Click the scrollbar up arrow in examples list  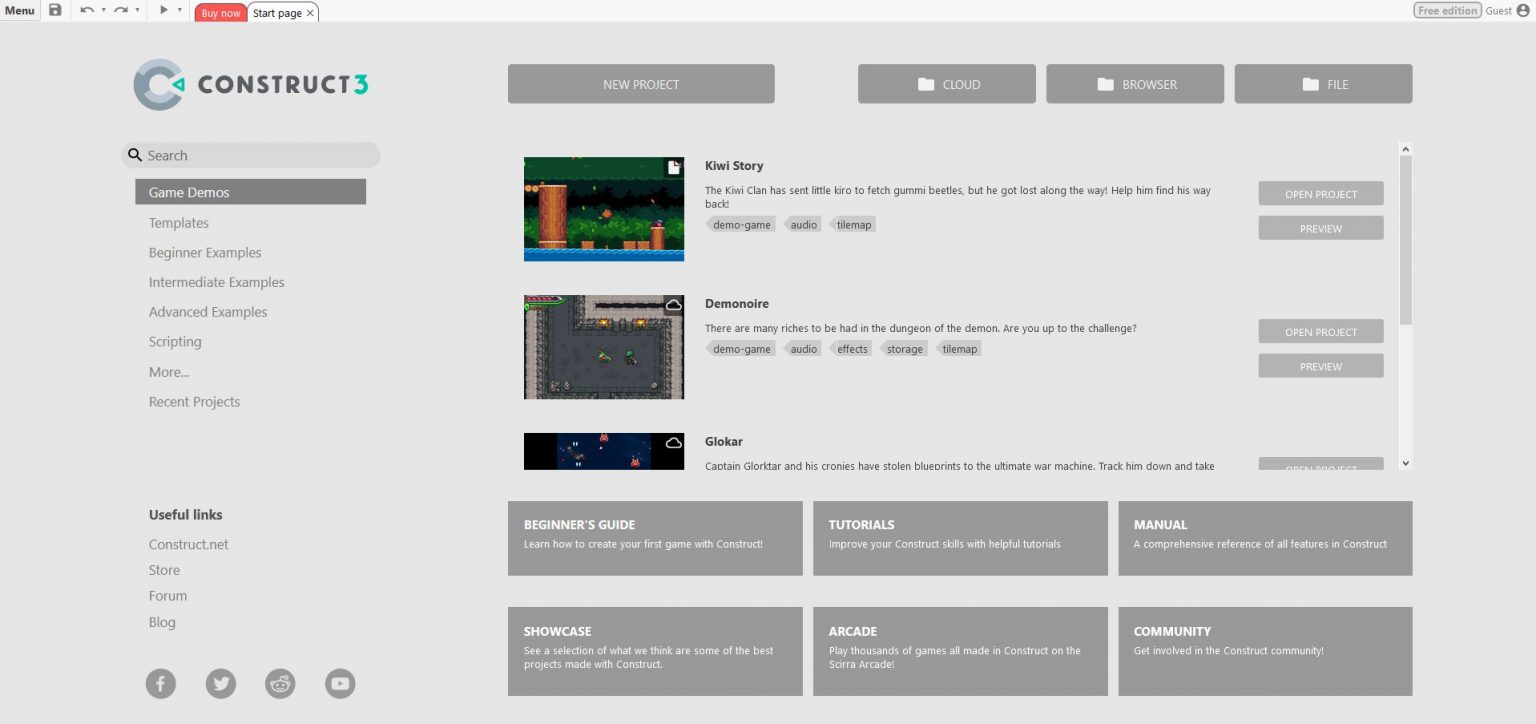click(x=1406, y=149)
